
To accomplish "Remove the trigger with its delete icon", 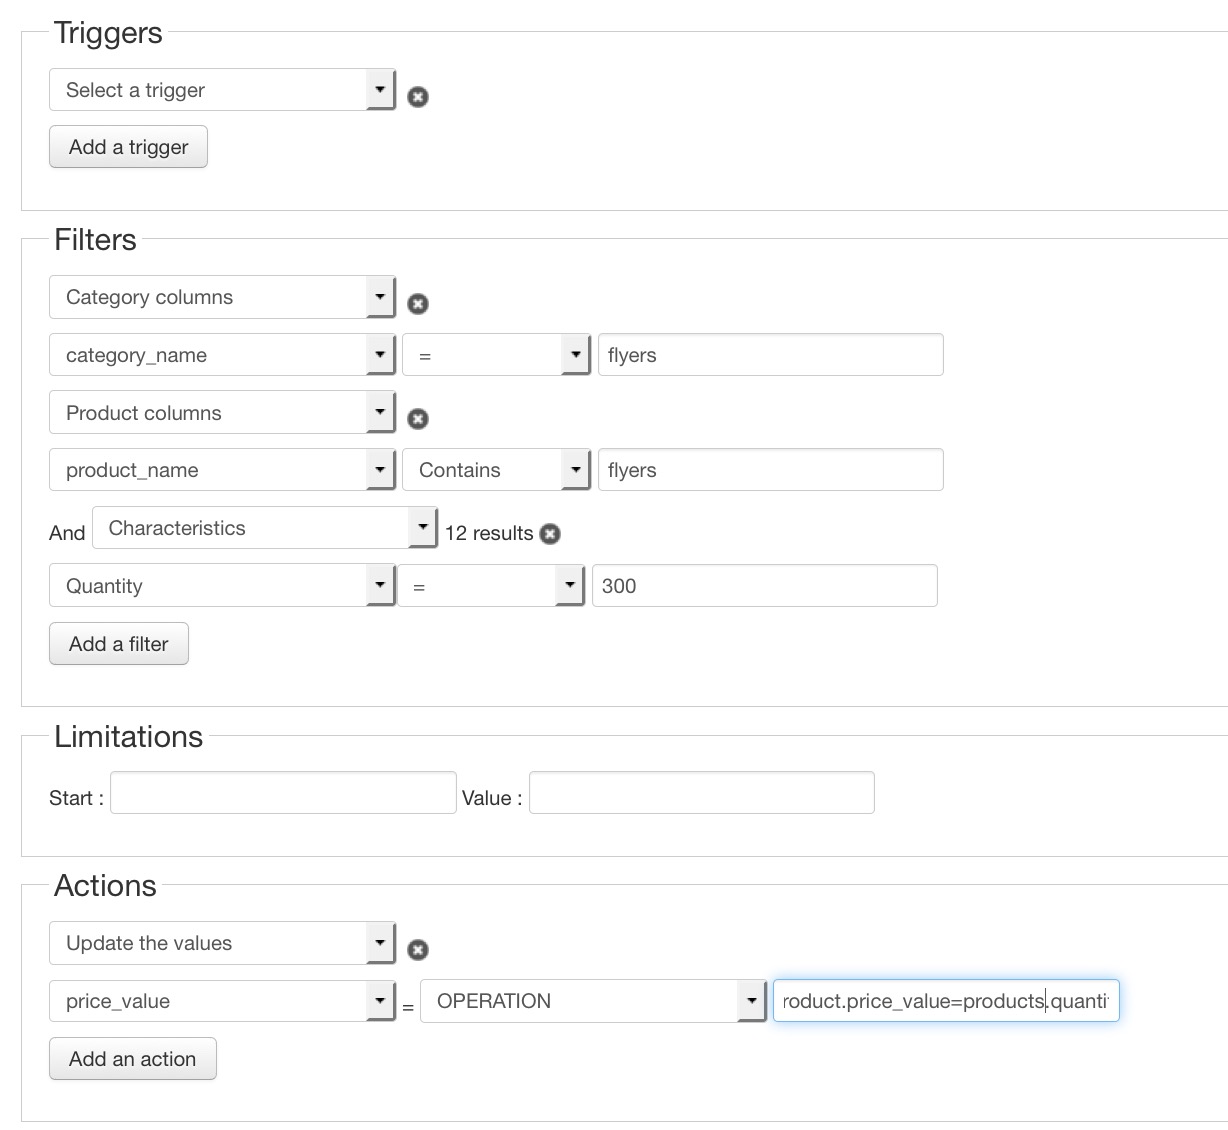I will (418, 97).
